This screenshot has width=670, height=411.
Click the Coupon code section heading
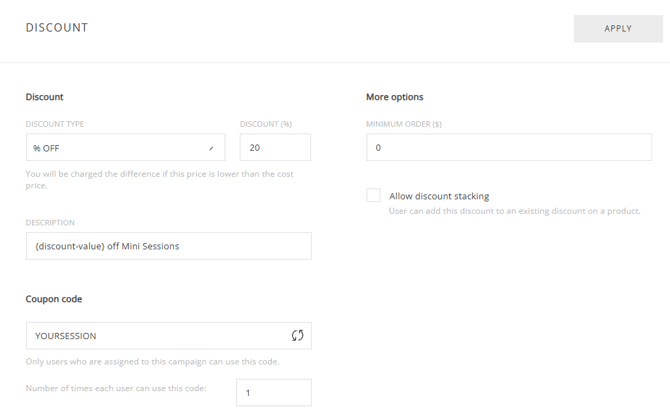54,299
